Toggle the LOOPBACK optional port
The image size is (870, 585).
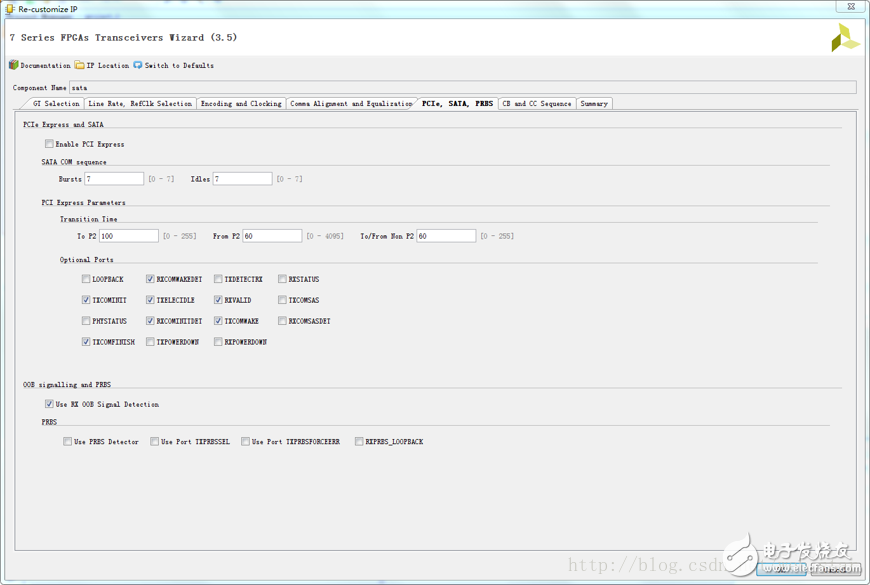click(86, 279)
